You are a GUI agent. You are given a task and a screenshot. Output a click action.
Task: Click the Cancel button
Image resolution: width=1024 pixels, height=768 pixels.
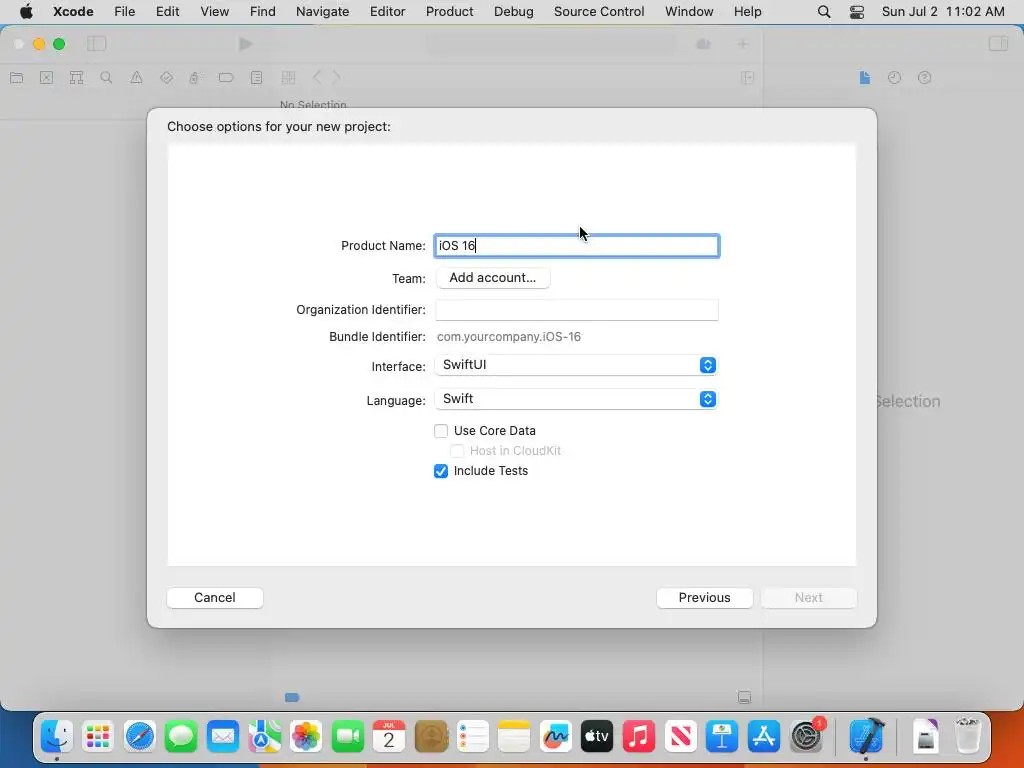(215, 598)
